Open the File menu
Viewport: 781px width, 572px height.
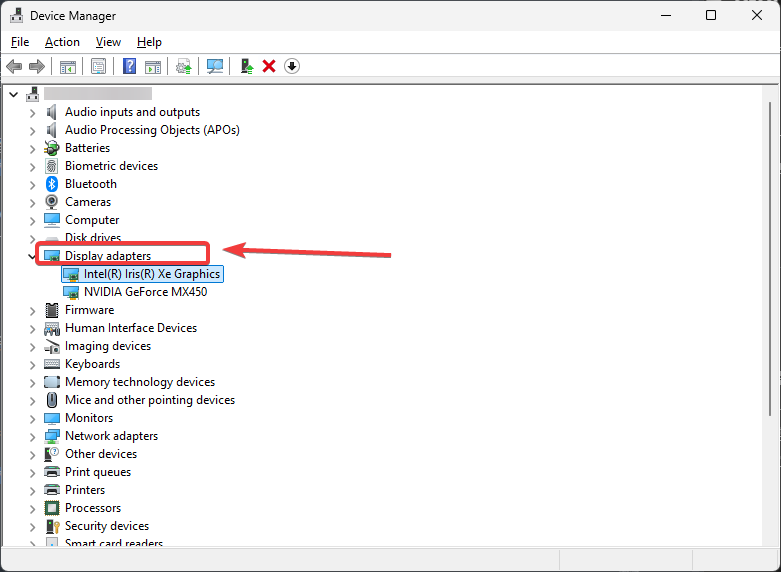click(20, 42)
